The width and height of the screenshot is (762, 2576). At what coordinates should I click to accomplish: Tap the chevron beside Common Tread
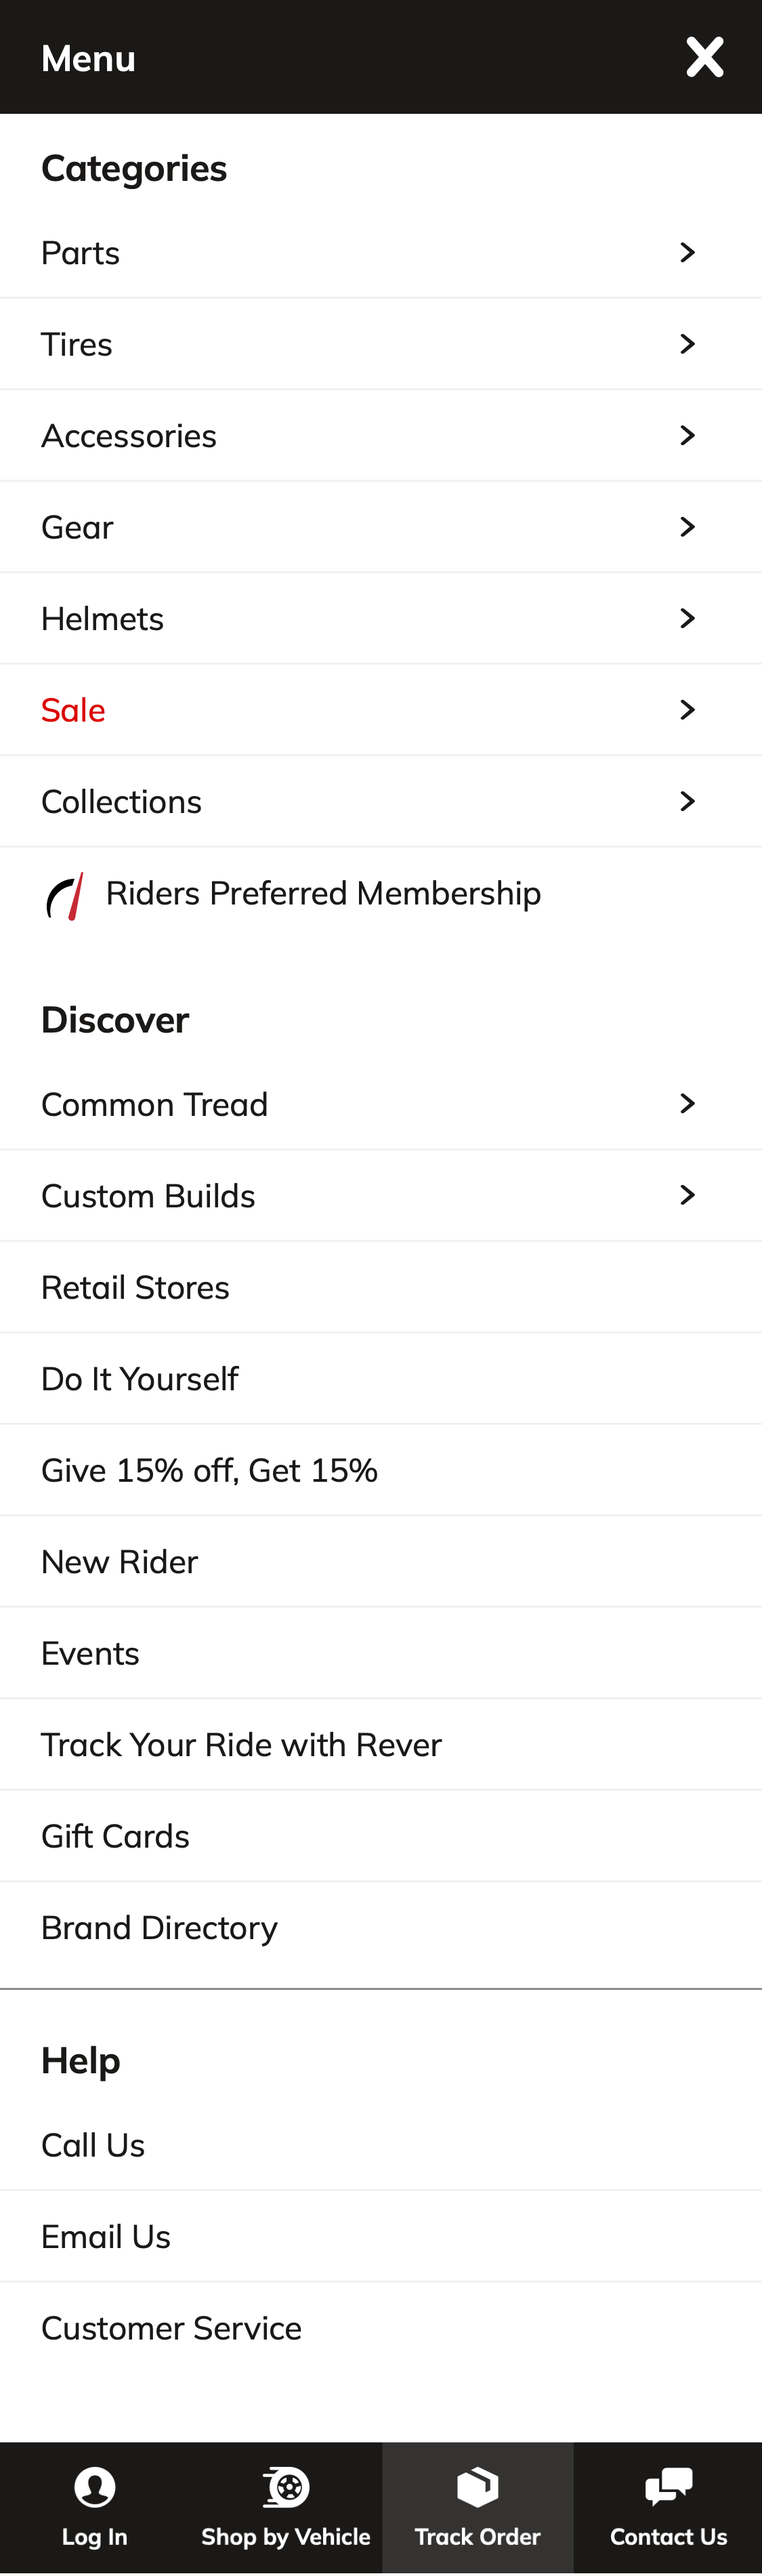[687, 1103]
